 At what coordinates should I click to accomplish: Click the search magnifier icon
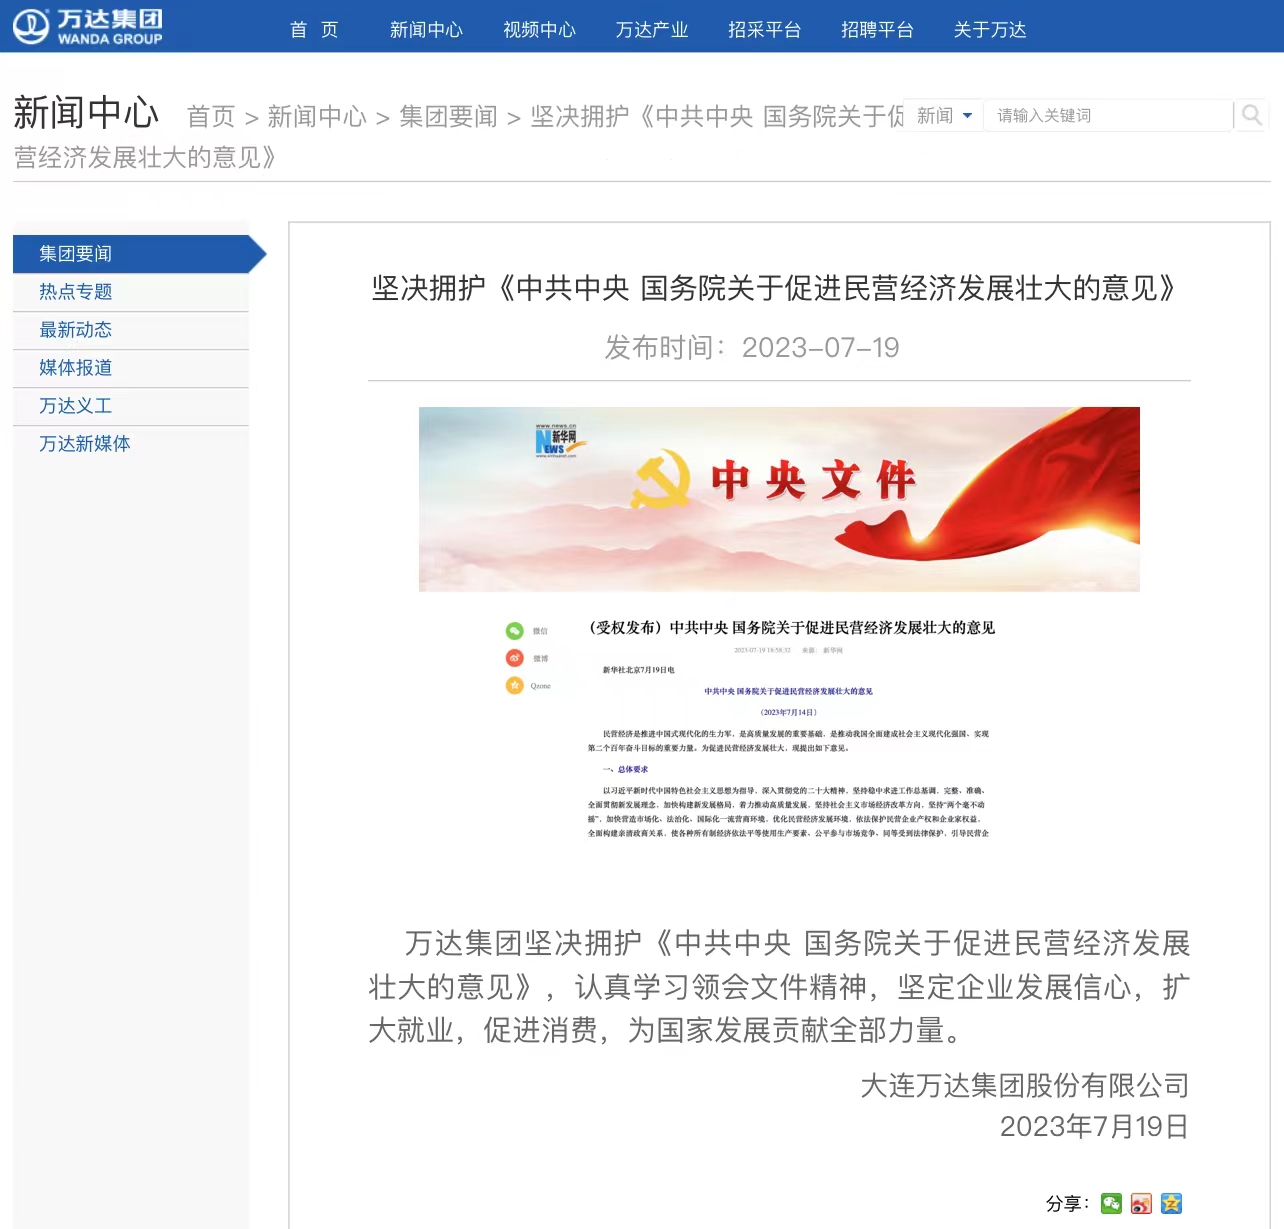pyautogui.click(x=1251, y=115)
